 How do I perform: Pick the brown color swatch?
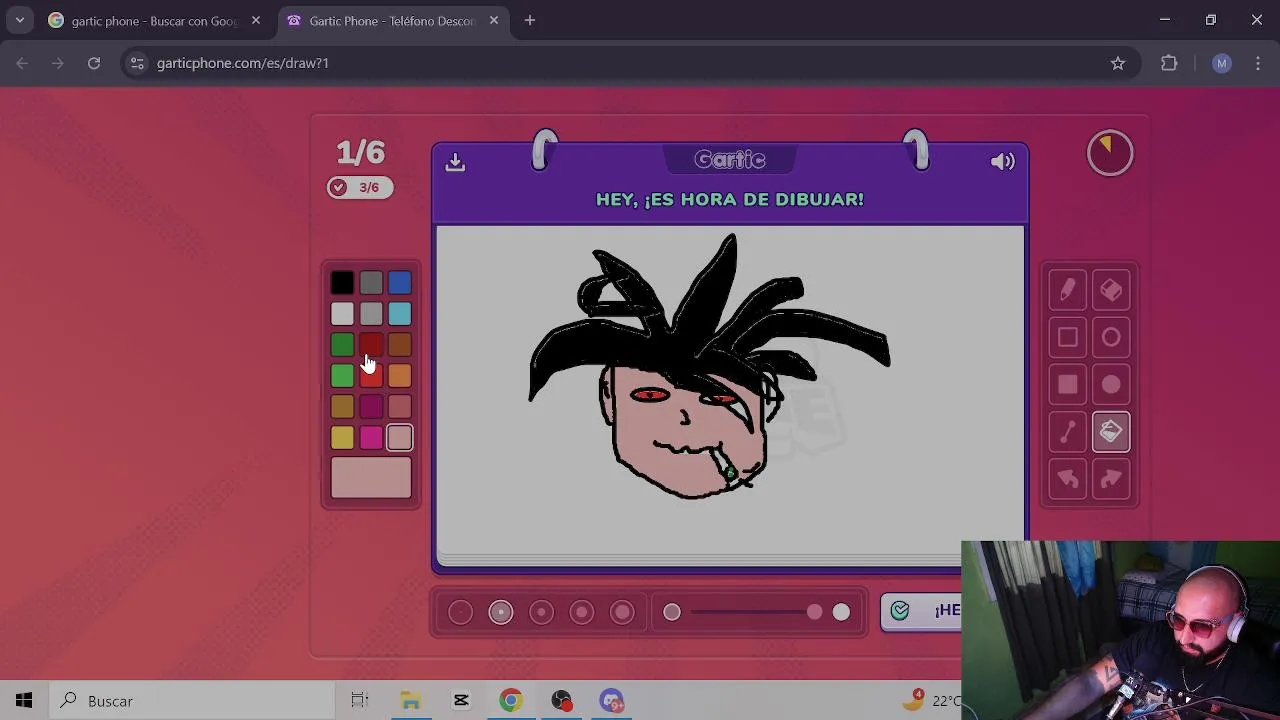coord(400,345)
